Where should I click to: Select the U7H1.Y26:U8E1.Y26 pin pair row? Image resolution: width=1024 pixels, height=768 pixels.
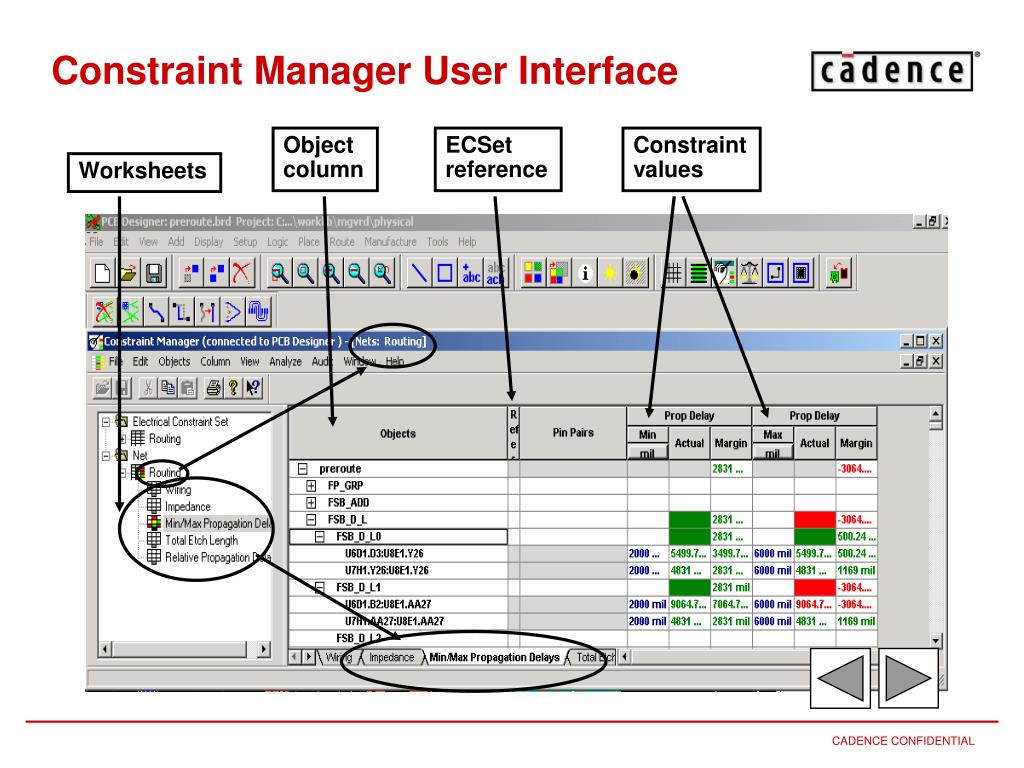pyautogui.click(x=398, y=571)
